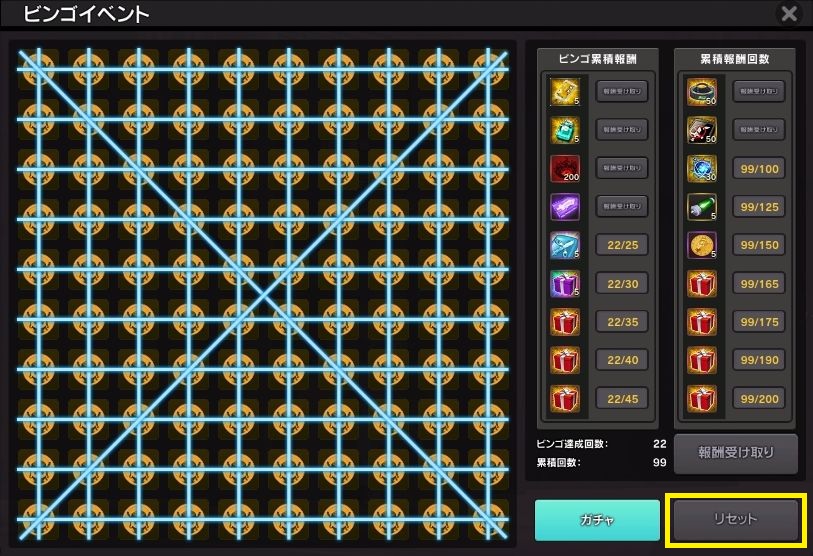Image resolution: width=813 pixels, height=556 pixels.
Task: Click the 22/45 progress button
Action: pyautogui.click(x=622, y=398)
